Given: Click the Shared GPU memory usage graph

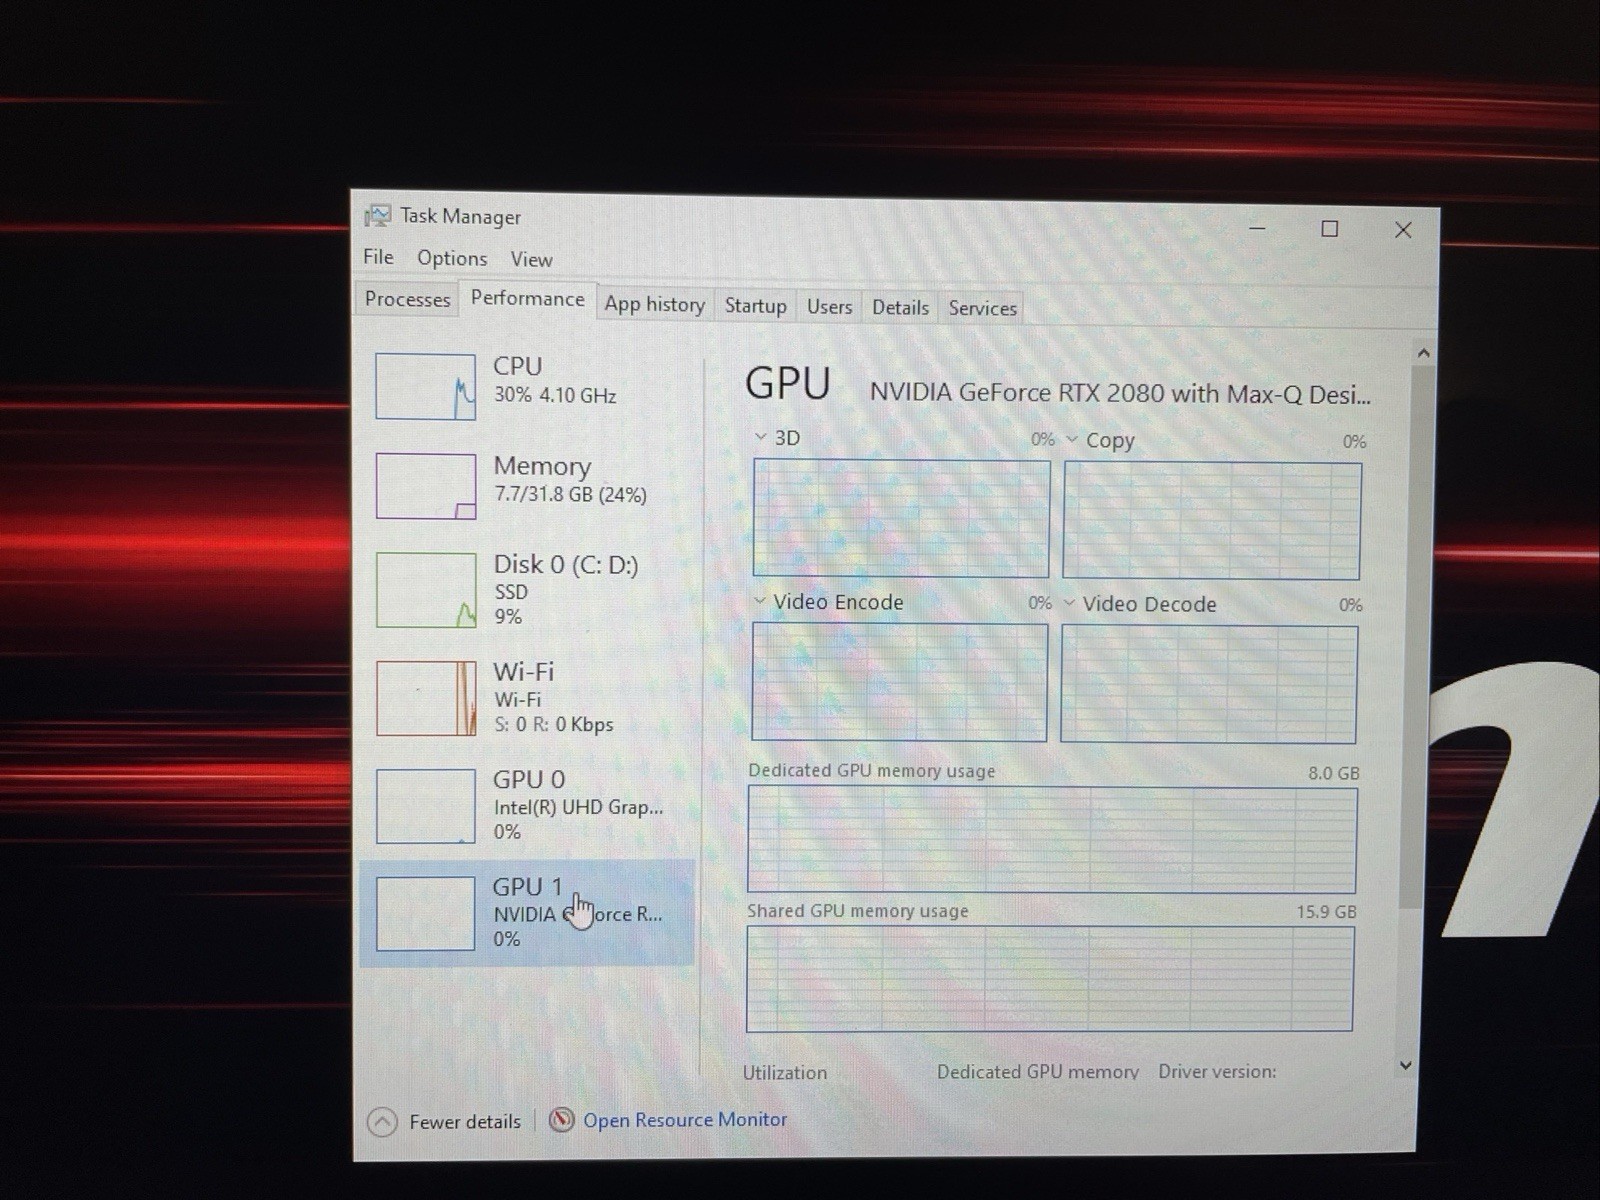Looking at the screenshot, I should [x=1050, y=979].
